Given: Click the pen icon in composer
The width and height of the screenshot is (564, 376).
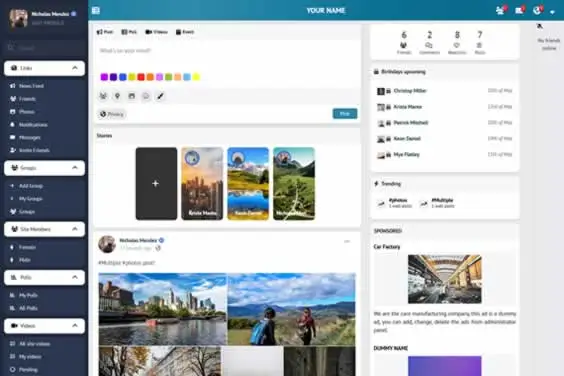Looking at the screenshot, I should point(160,96).
